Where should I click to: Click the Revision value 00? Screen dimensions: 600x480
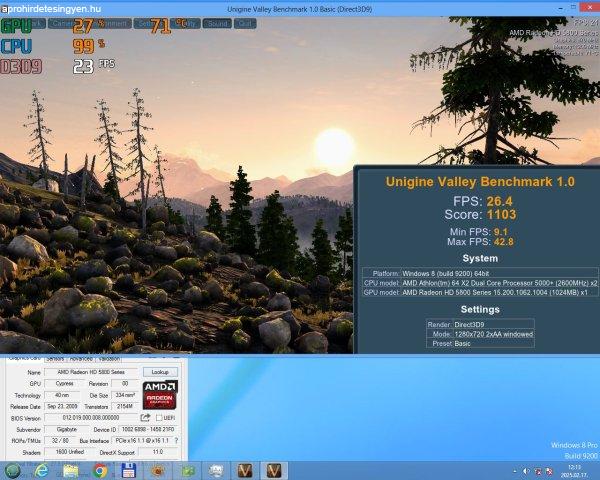point(125,383)
